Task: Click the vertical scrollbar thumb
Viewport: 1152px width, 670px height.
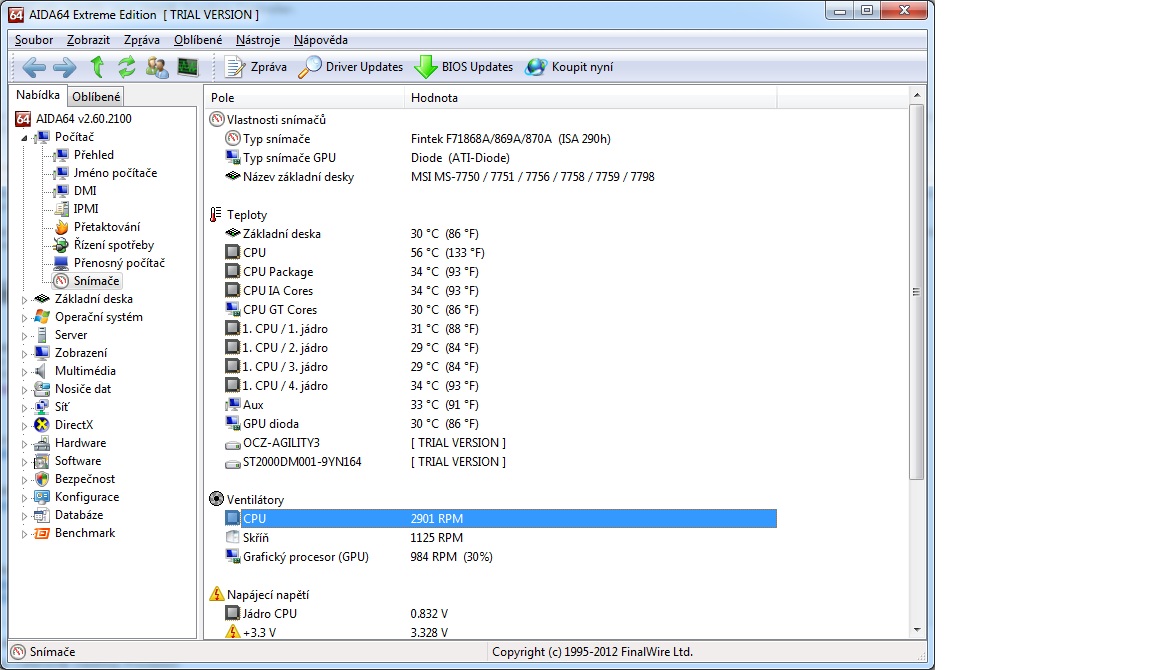Action: (916, 292)
